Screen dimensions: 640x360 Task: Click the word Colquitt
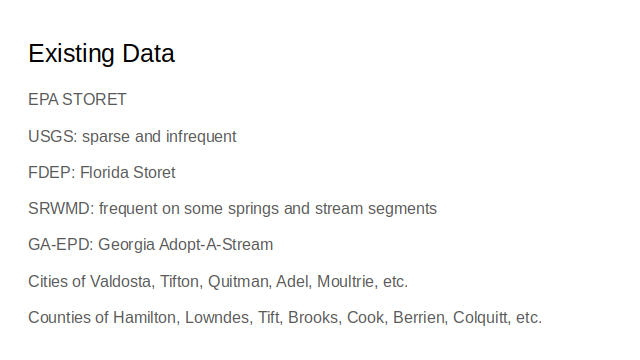click(482, 318)
